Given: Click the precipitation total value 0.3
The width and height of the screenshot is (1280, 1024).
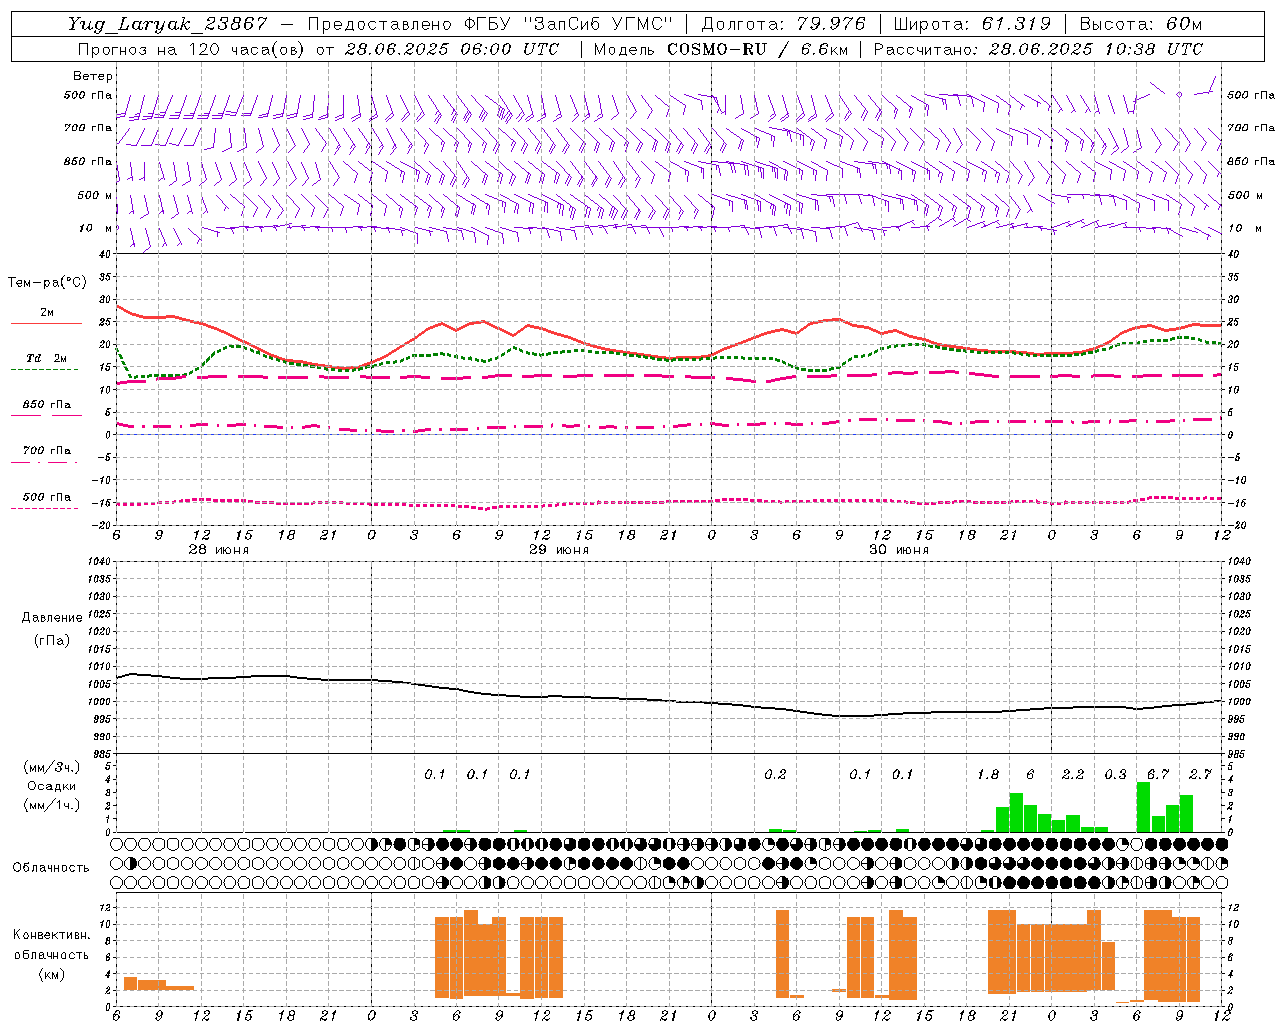Looking at the screenshot, I should tap(1115, 774).
